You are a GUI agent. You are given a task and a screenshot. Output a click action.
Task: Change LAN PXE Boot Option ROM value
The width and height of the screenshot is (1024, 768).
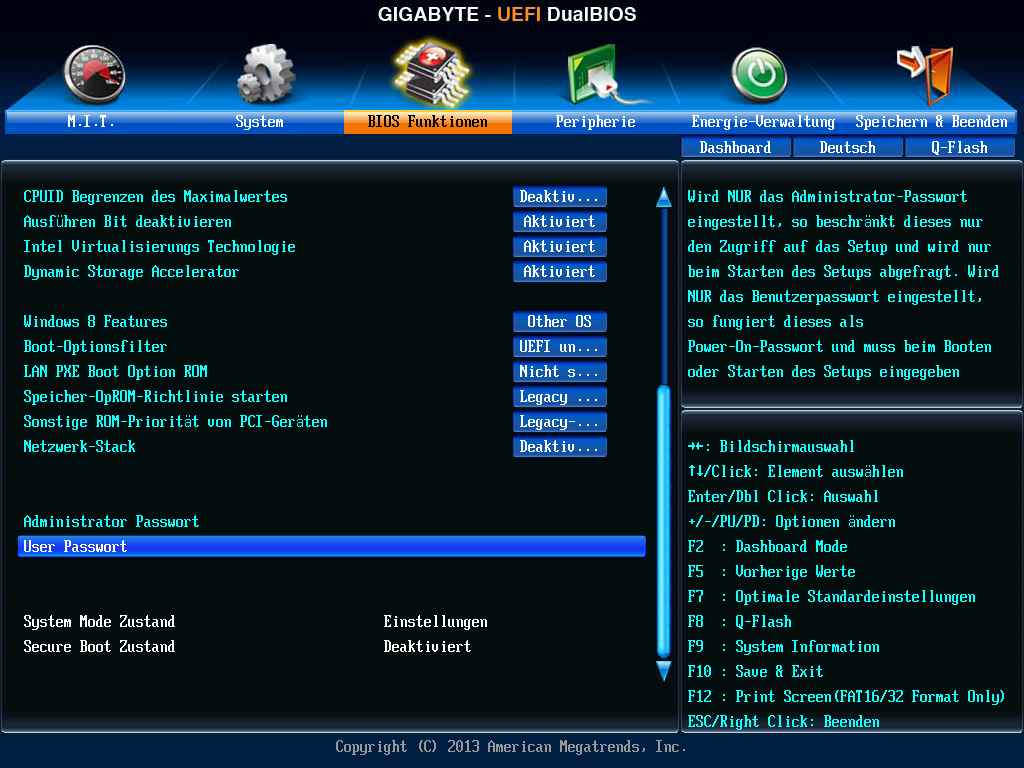(x=560, y=372)
